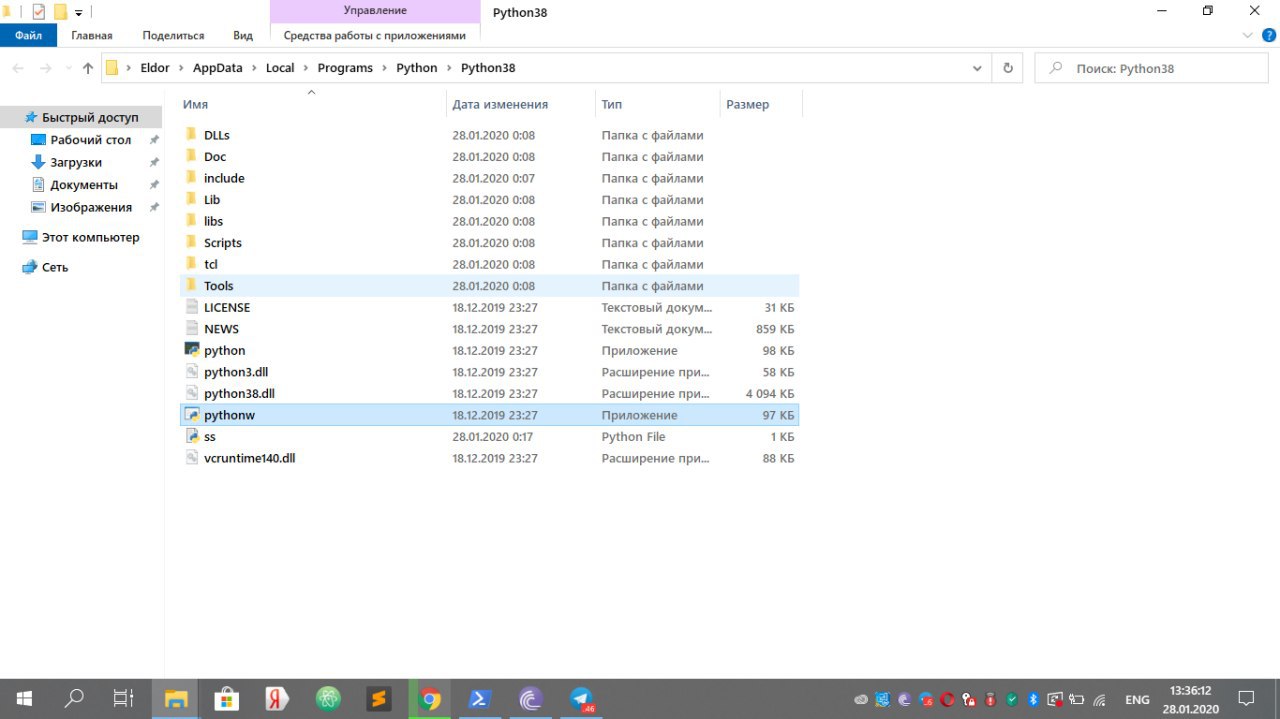Viewport: 1280px width, 719px height.
Task: Select the python application icon
Action: (x=192, y=350)
